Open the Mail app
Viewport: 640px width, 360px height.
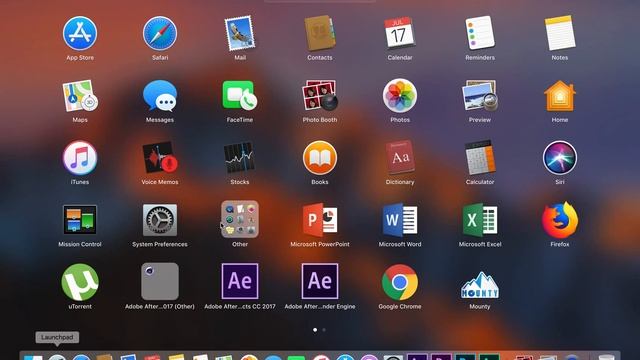tap(240, 33)
